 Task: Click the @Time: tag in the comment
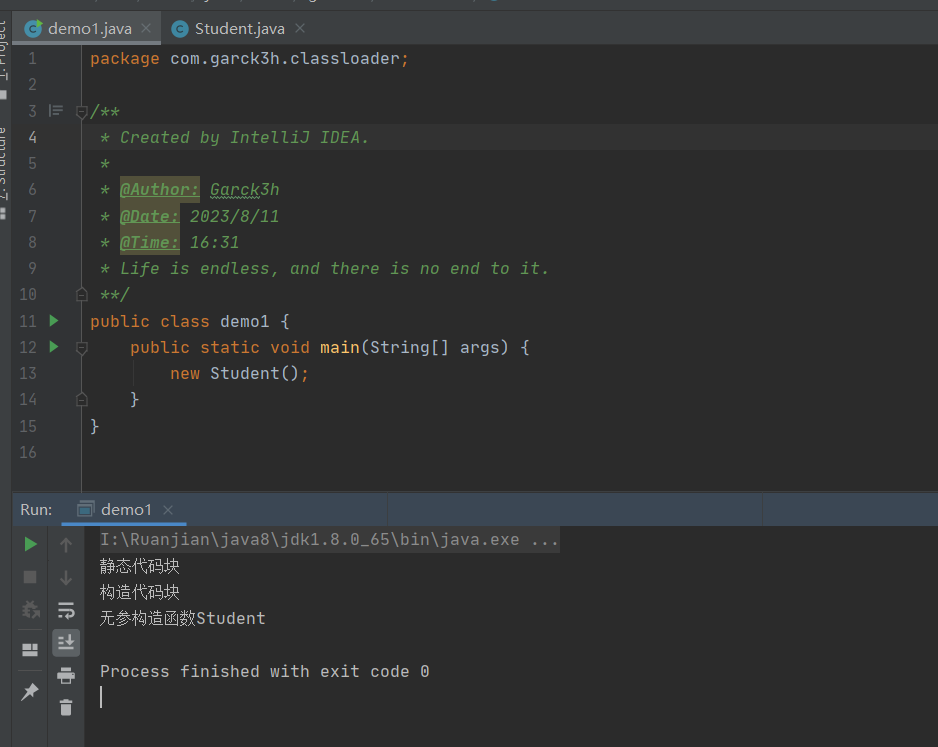[150, 242]
